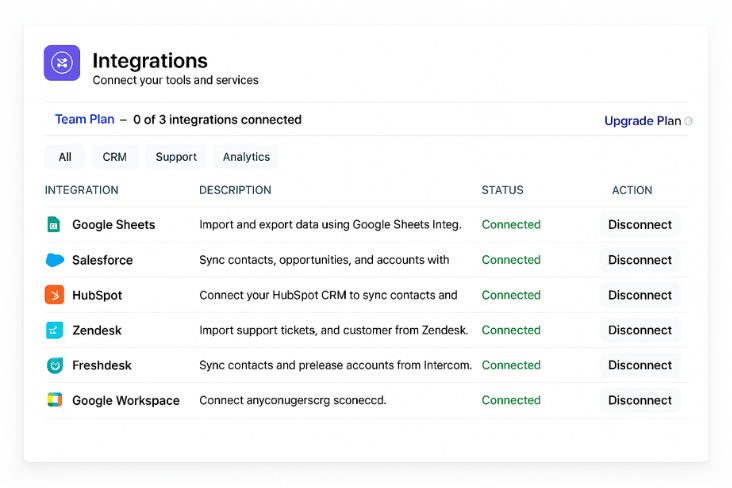Click the INTEGRATION column header
732x488 pixels.
(x=82, y=190)
